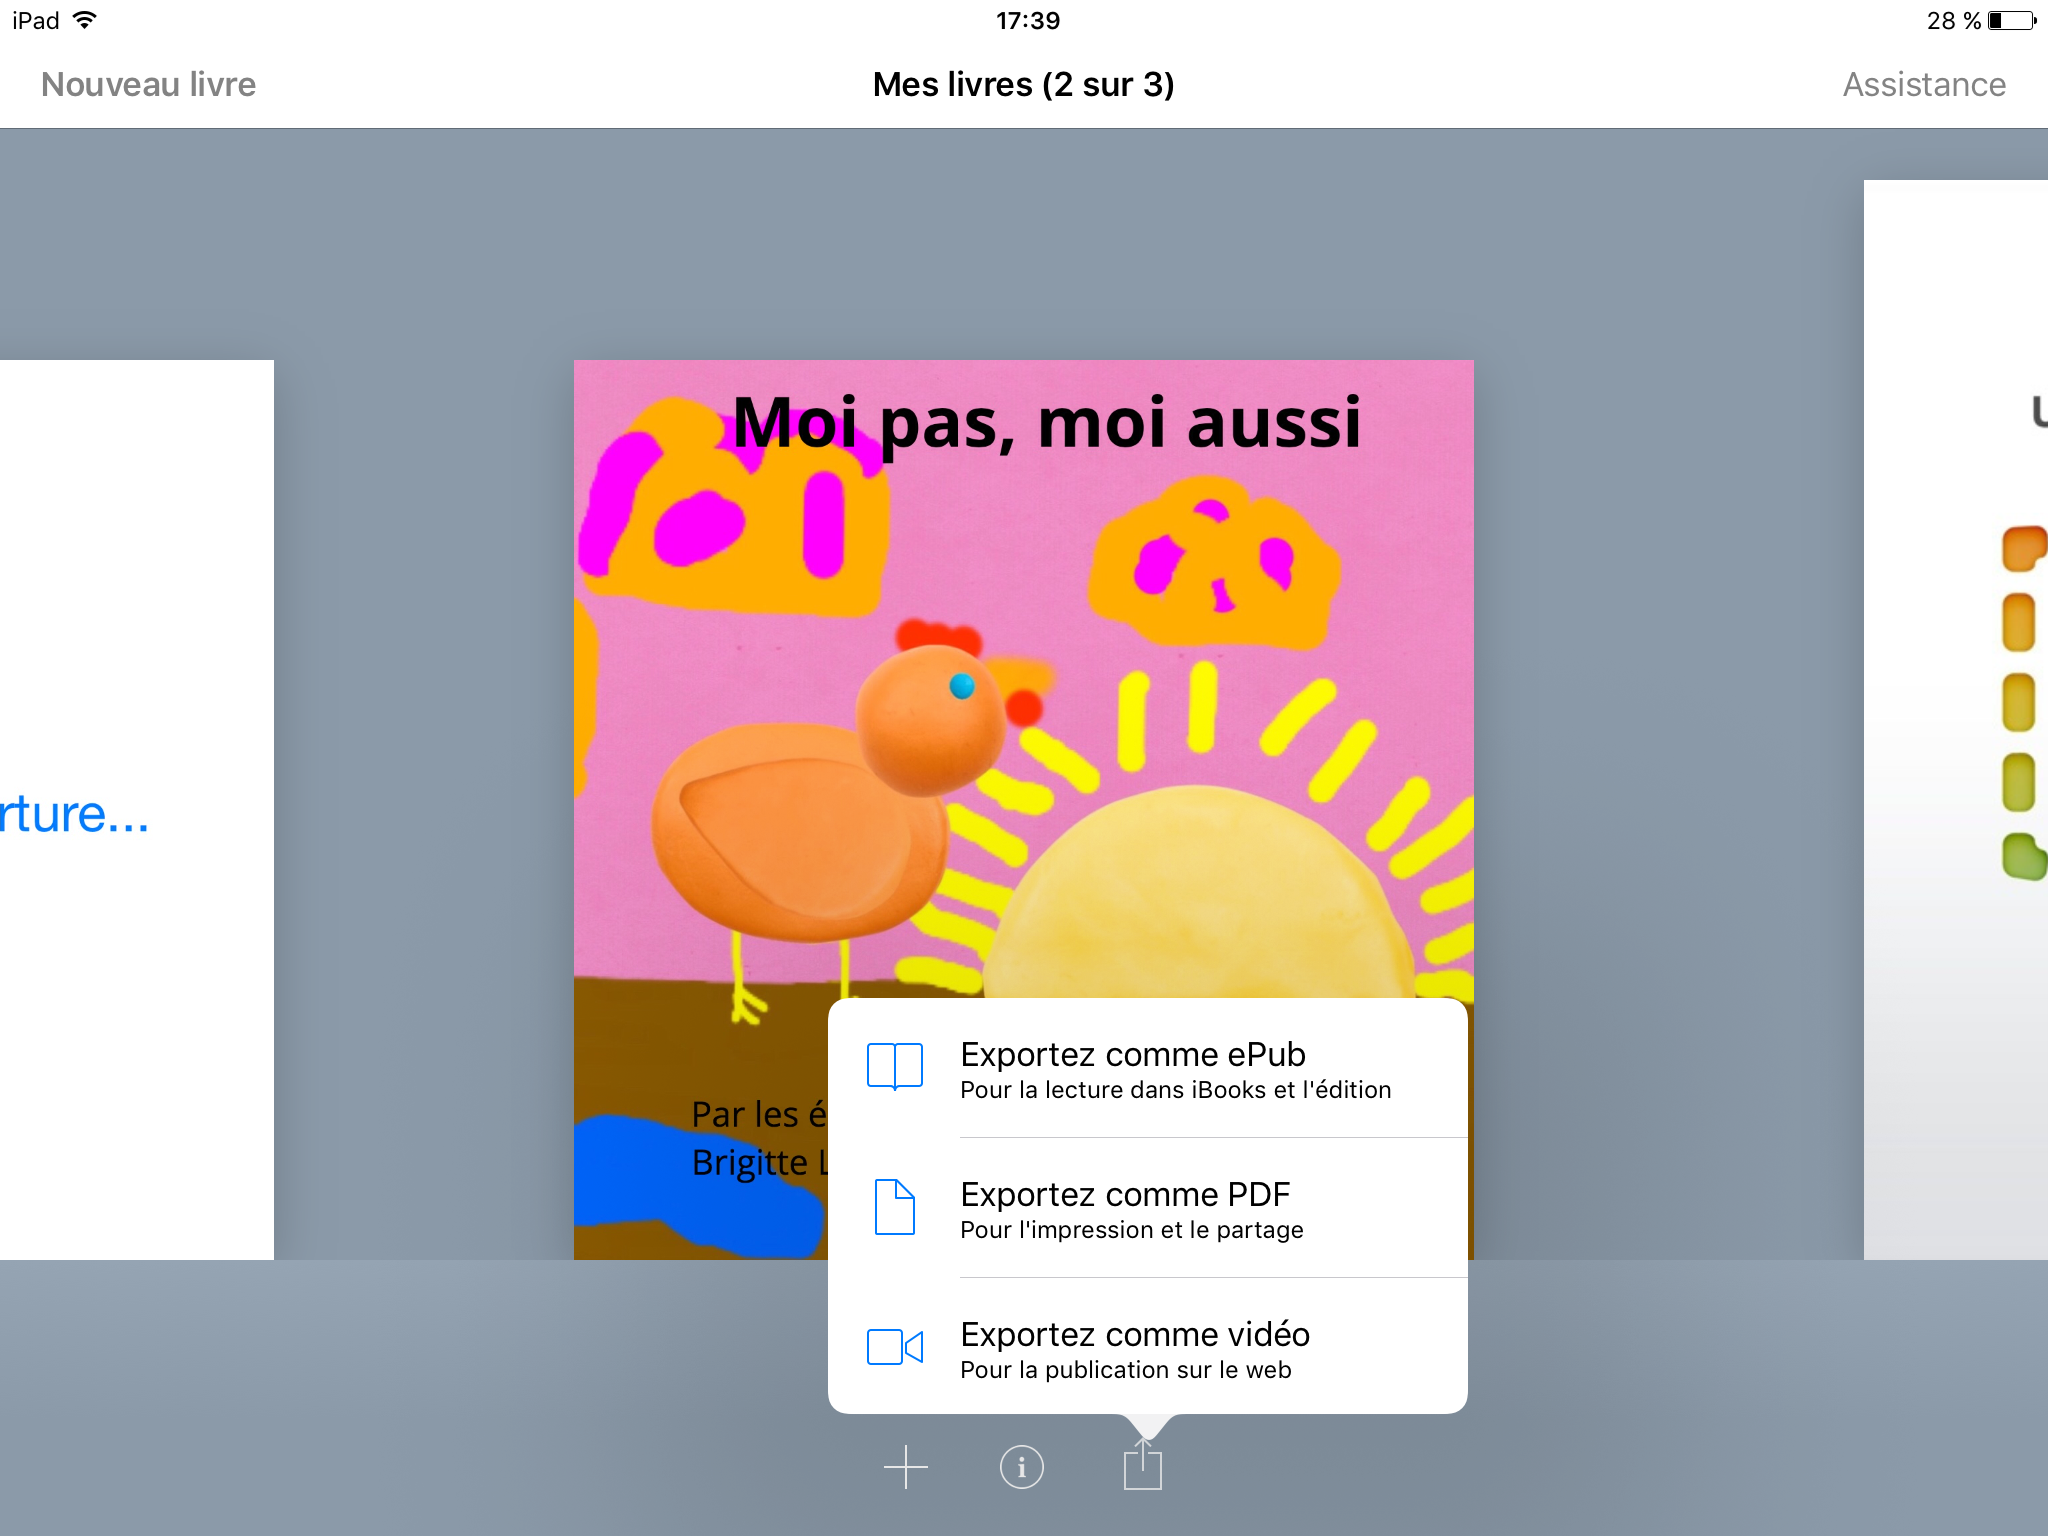Tap the open-book ePub icon
2048x1536 pixels.
click(x=895, y=1066)
